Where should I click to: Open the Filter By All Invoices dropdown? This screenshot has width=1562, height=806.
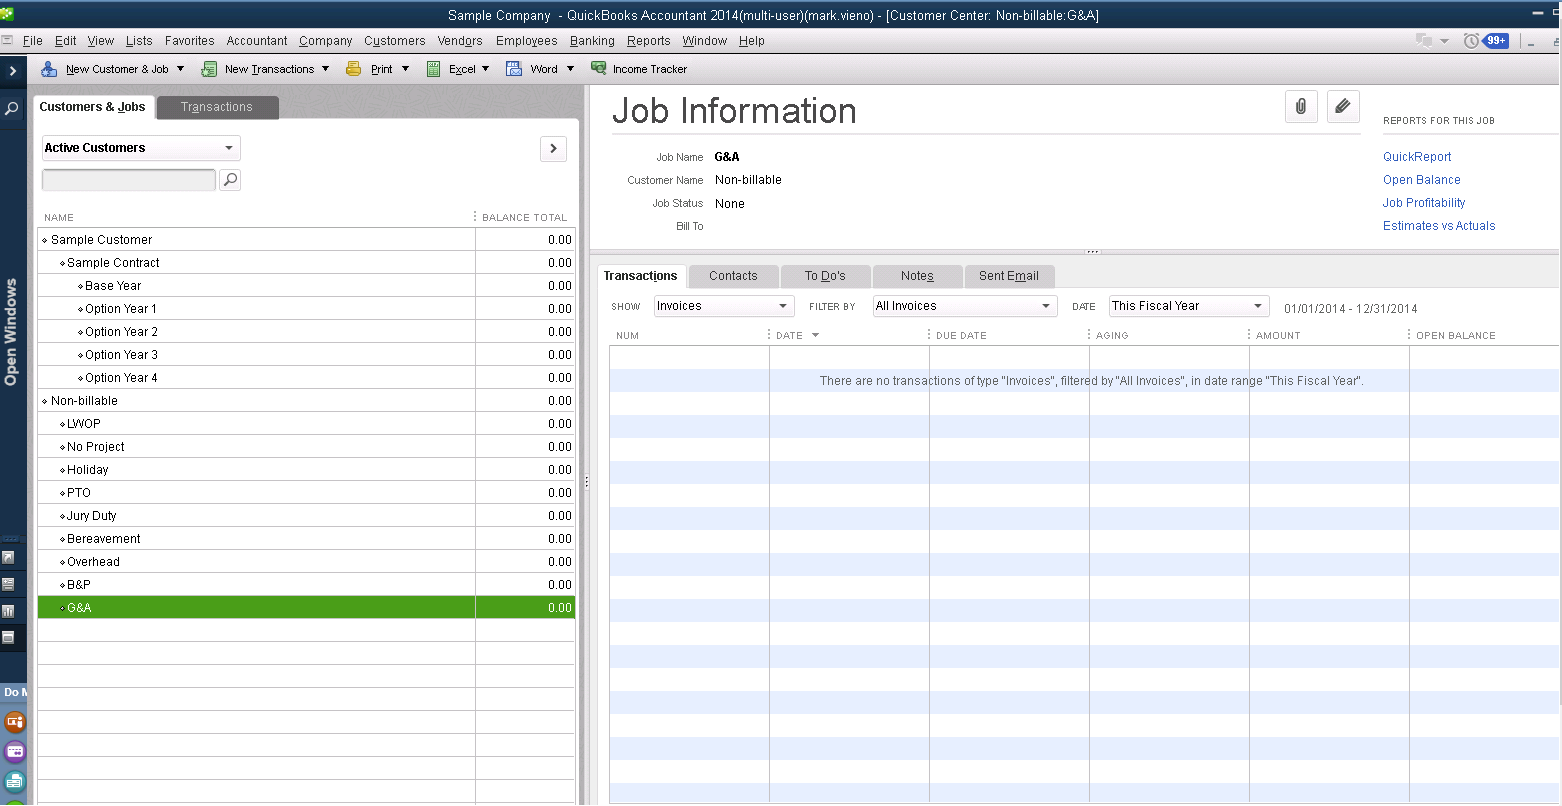[x=965, y=306]
